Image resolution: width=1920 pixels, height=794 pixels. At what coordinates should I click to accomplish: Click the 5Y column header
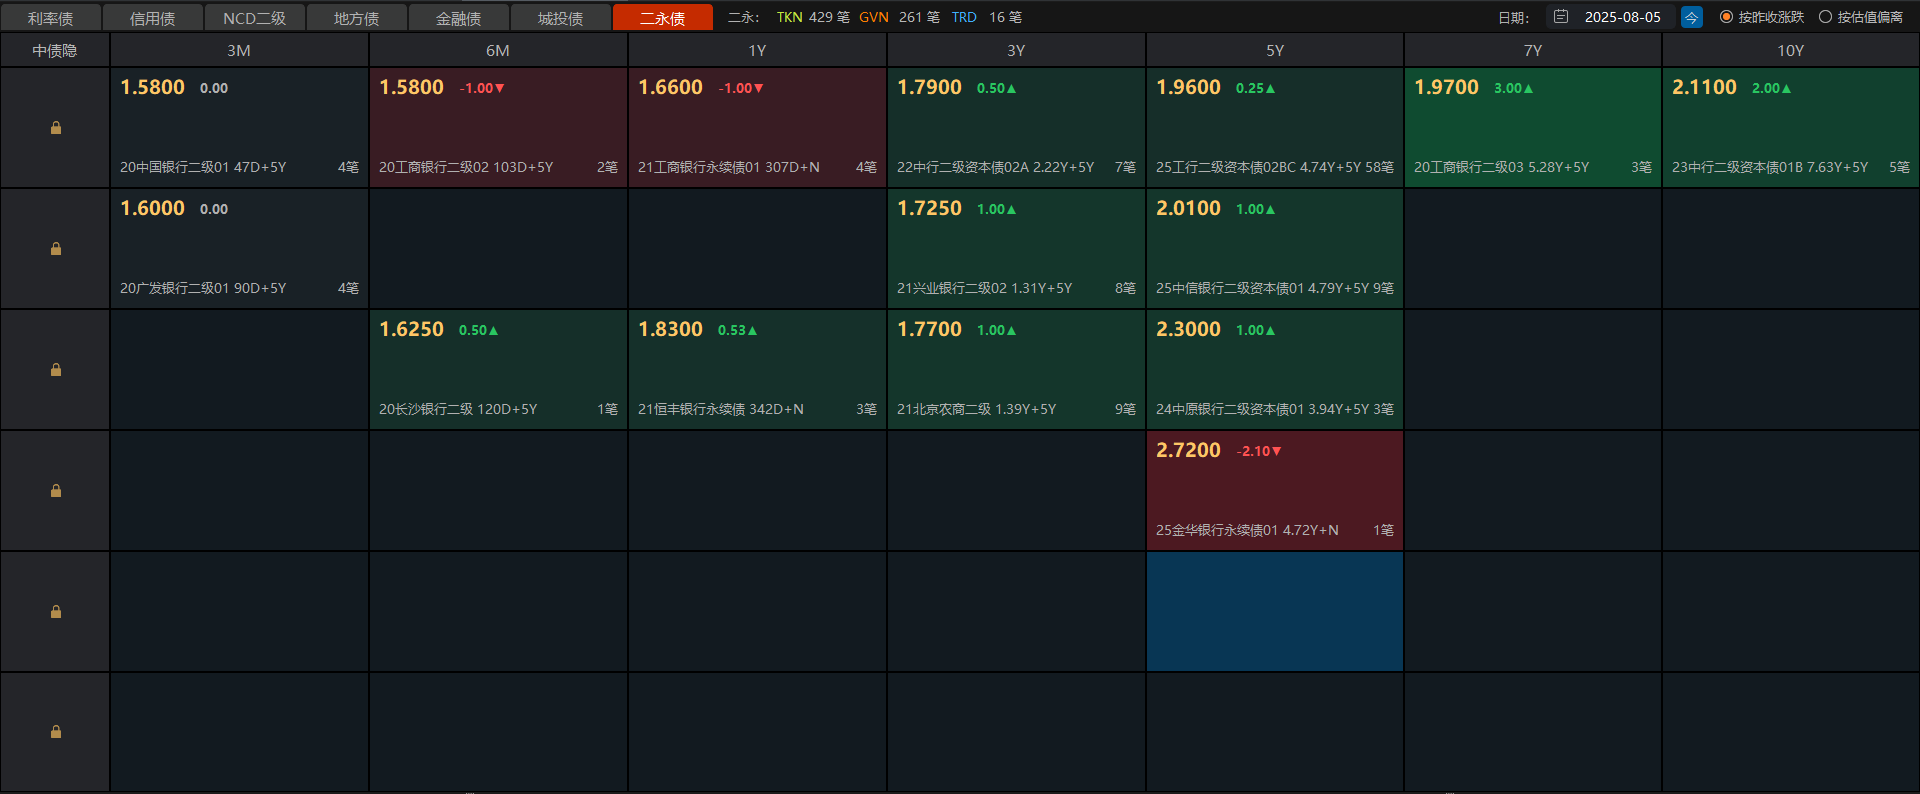1275,50
